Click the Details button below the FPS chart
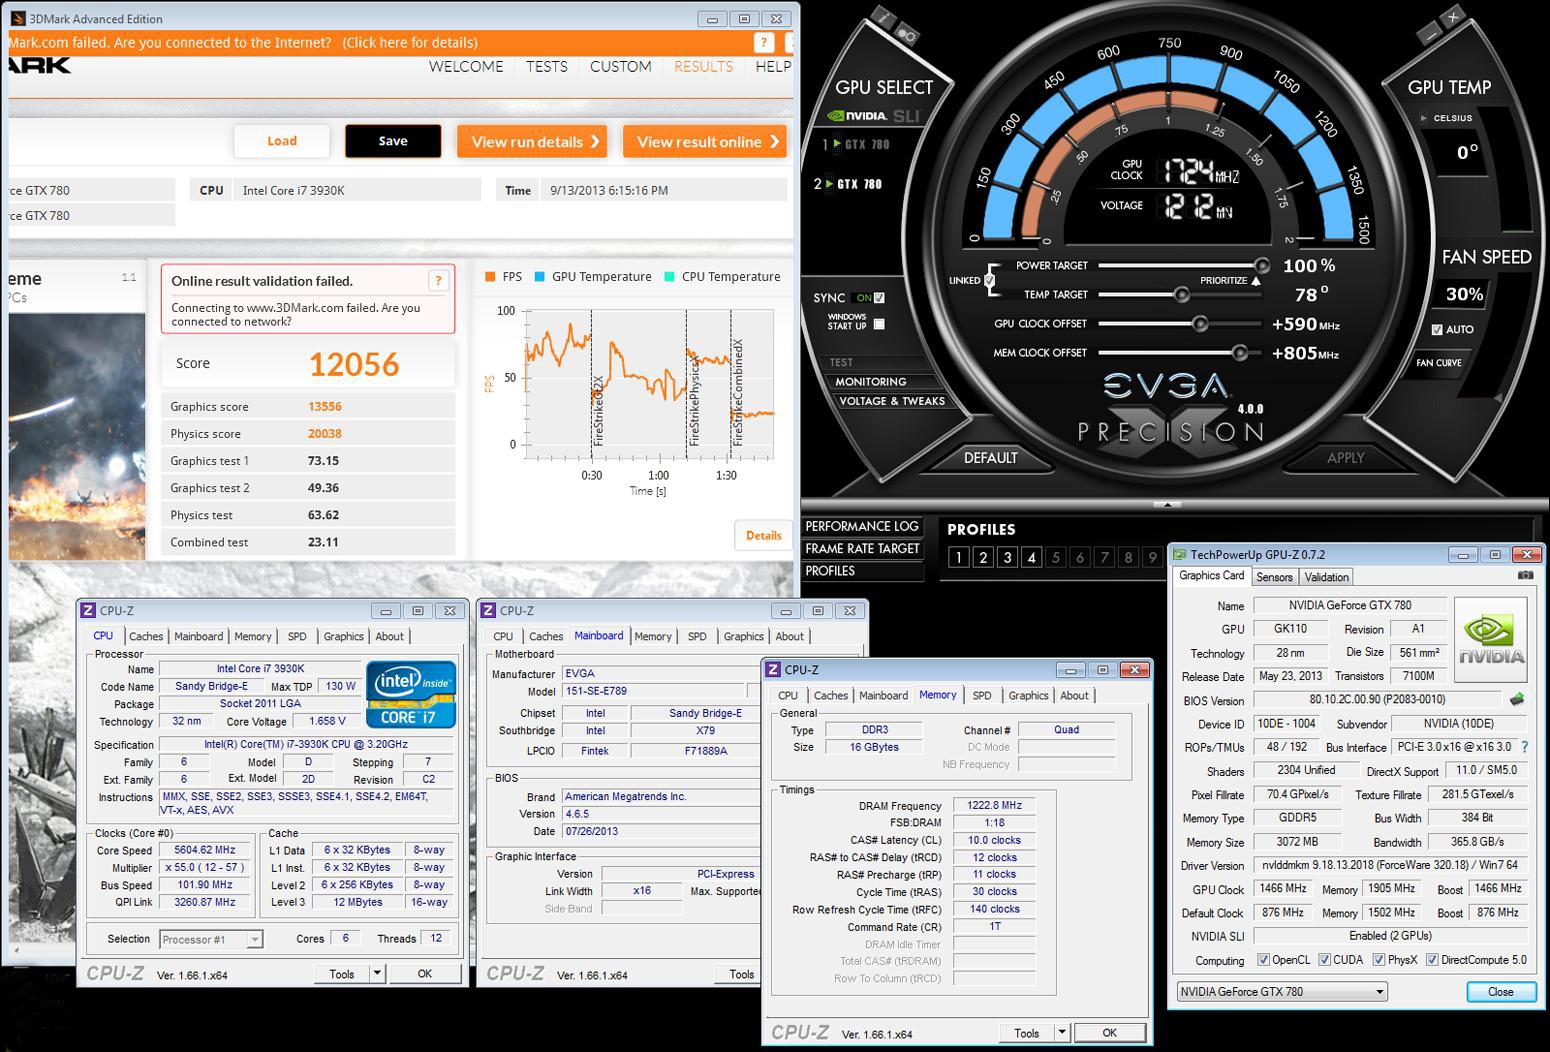The image size is (1550, 1052). click(x=764, y=535)
